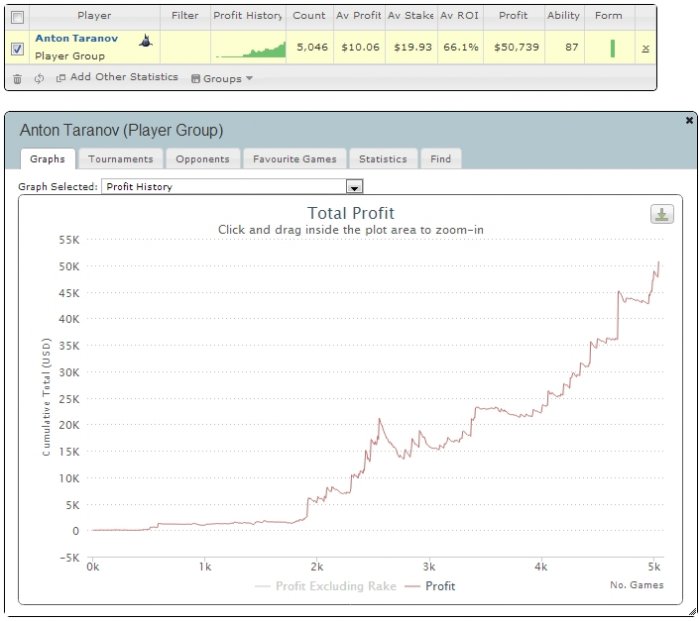Image resolution: width=700 pixels, height=621 pixels.
Task: Click the shark icon beside Anton Taranov
Action: pyautogui.click(x=146, y=41)
